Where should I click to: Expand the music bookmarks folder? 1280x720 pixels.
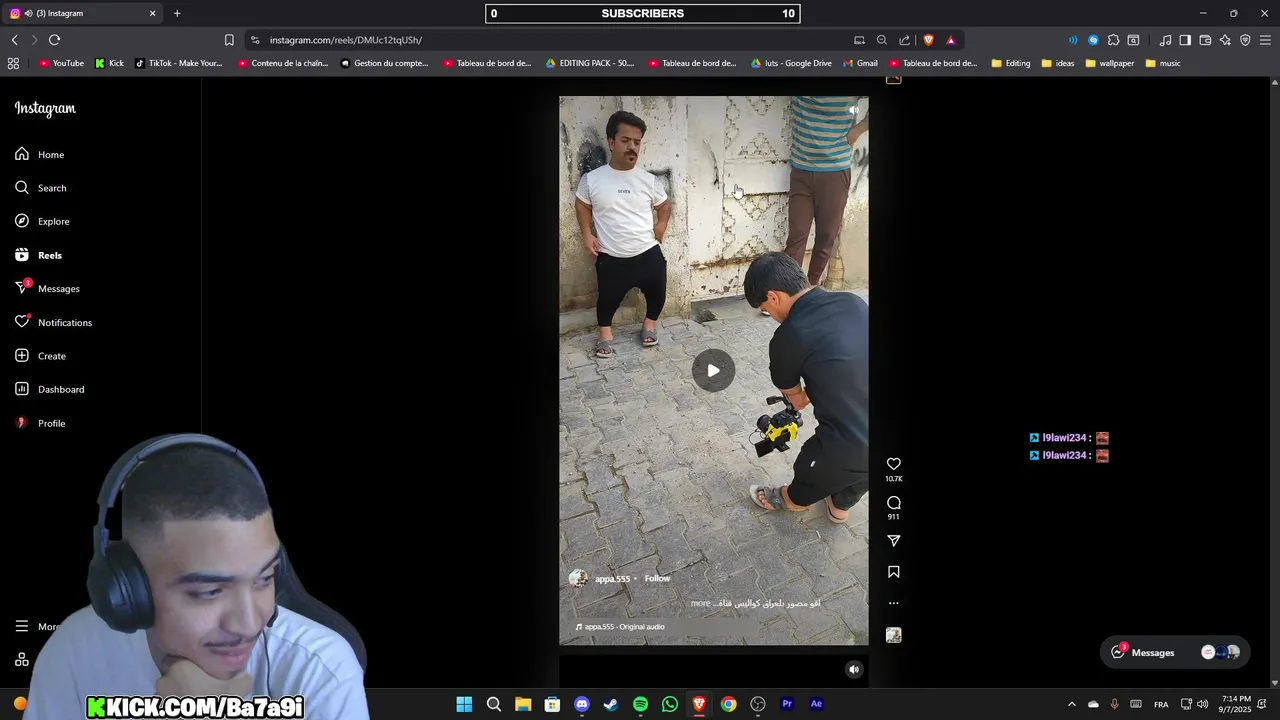(1163, 63)
